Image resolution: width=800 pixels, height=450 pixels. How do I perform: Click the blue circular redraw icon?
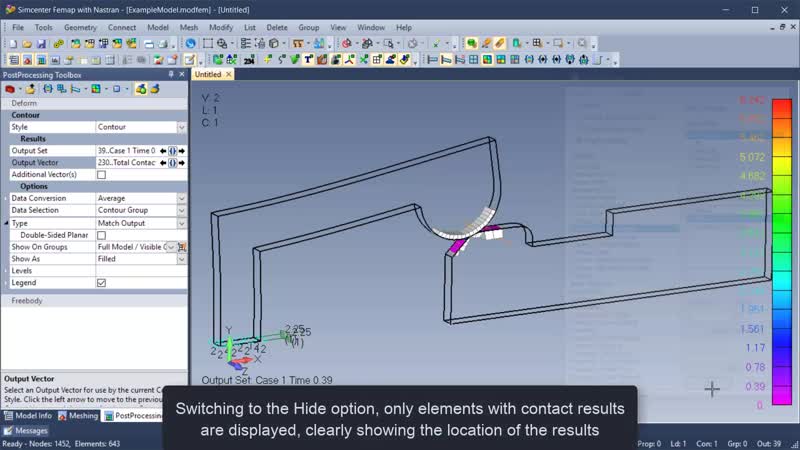(x=190, y=44)
